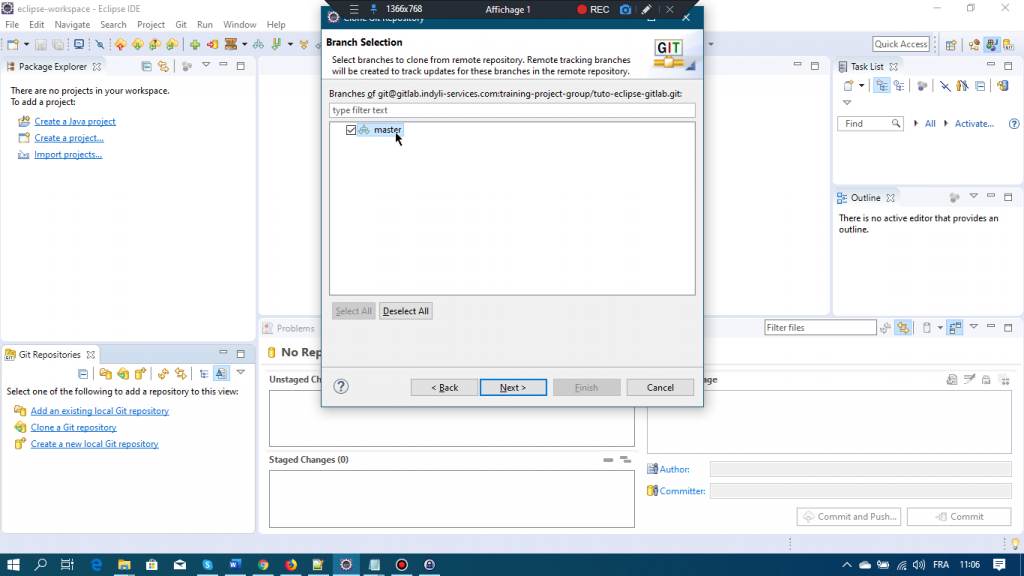Toggle hierarchical branch layout in Git Repositories

[204, 374]
